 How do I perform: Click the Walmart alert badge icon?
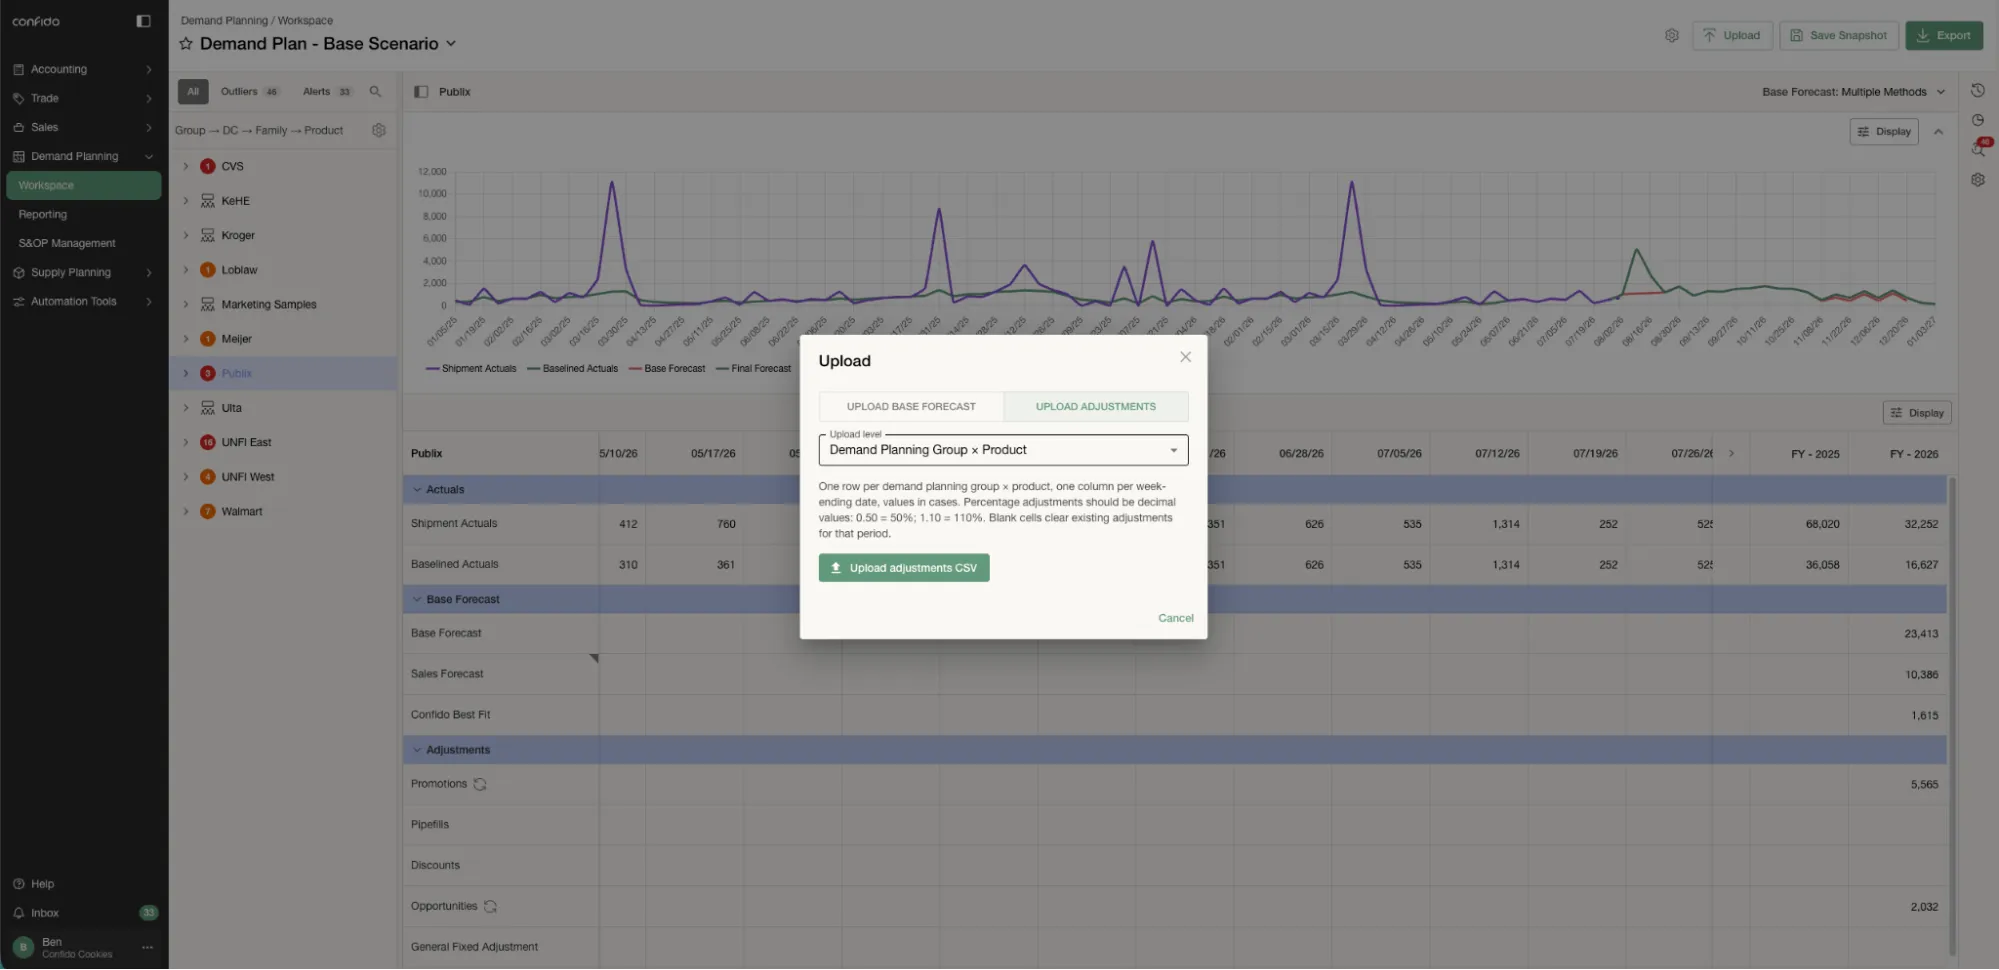pos(208,512)
